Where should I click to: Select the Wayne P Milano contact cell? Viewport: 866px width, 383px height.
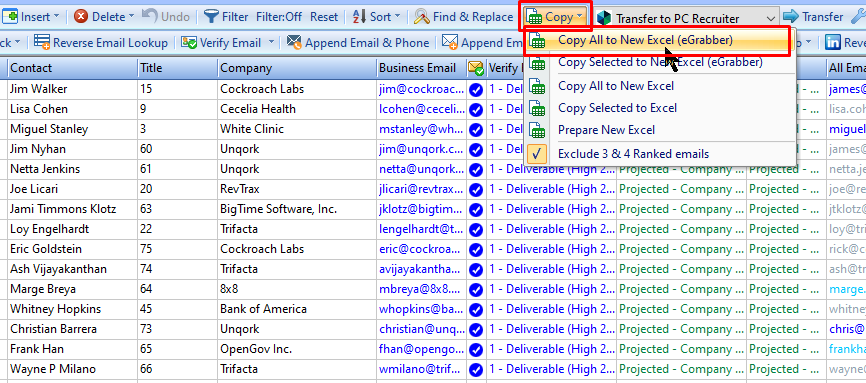pos(72,369)
